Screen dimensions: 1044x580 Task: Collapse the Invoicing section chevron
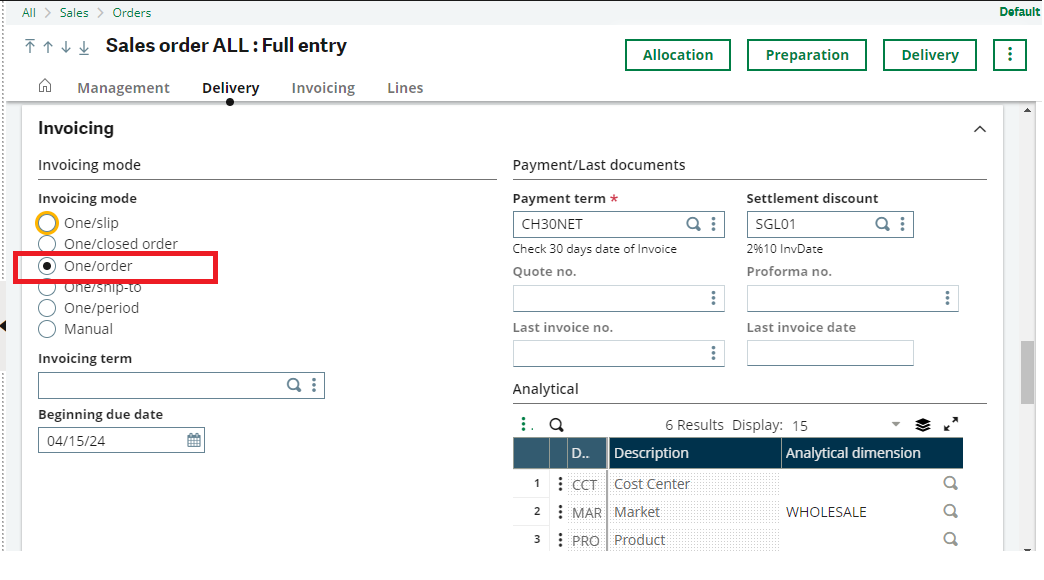coord(980,129)
